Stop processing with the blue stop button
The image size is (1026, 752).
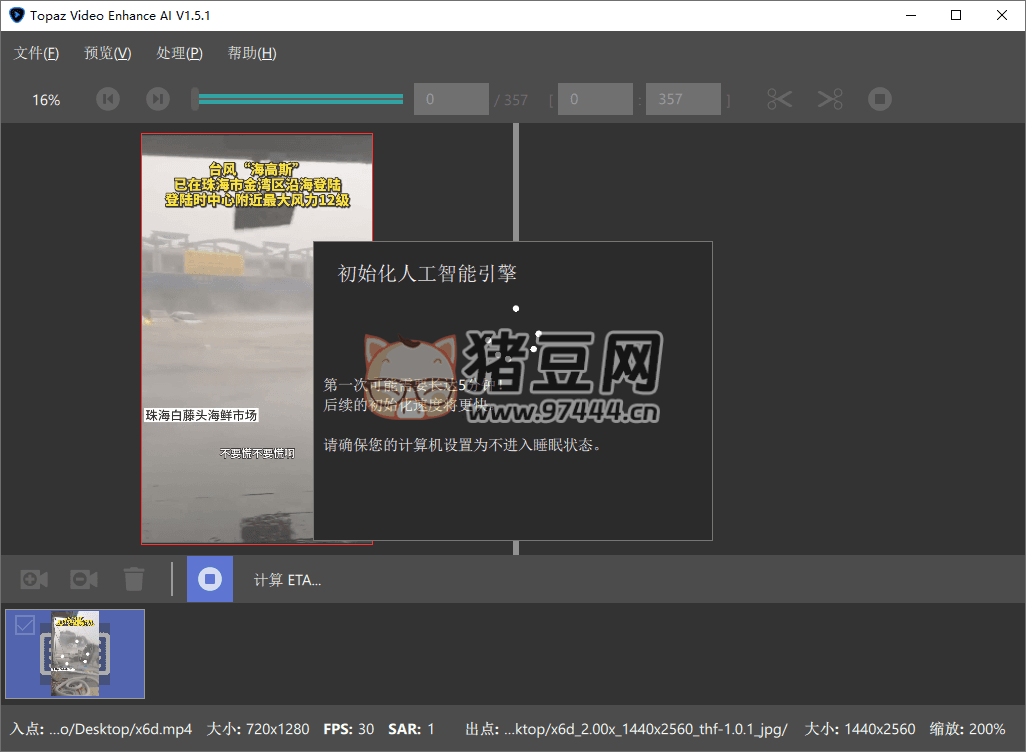(x=210, y=579)
